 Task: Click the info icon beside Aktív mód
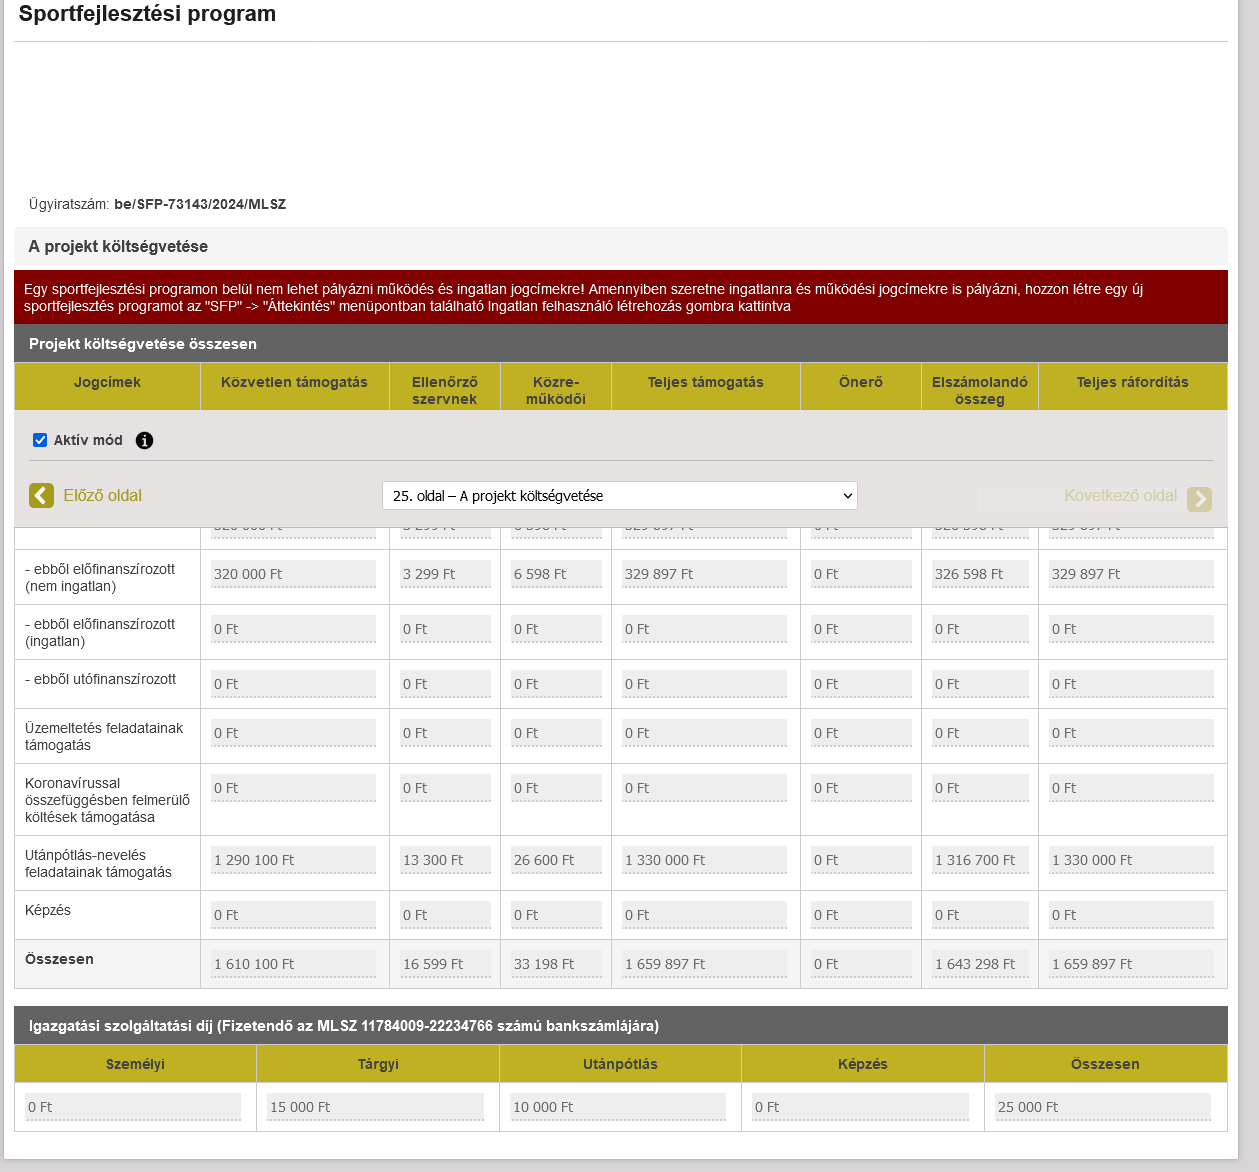pyautogui.click(x=145, y=440)
